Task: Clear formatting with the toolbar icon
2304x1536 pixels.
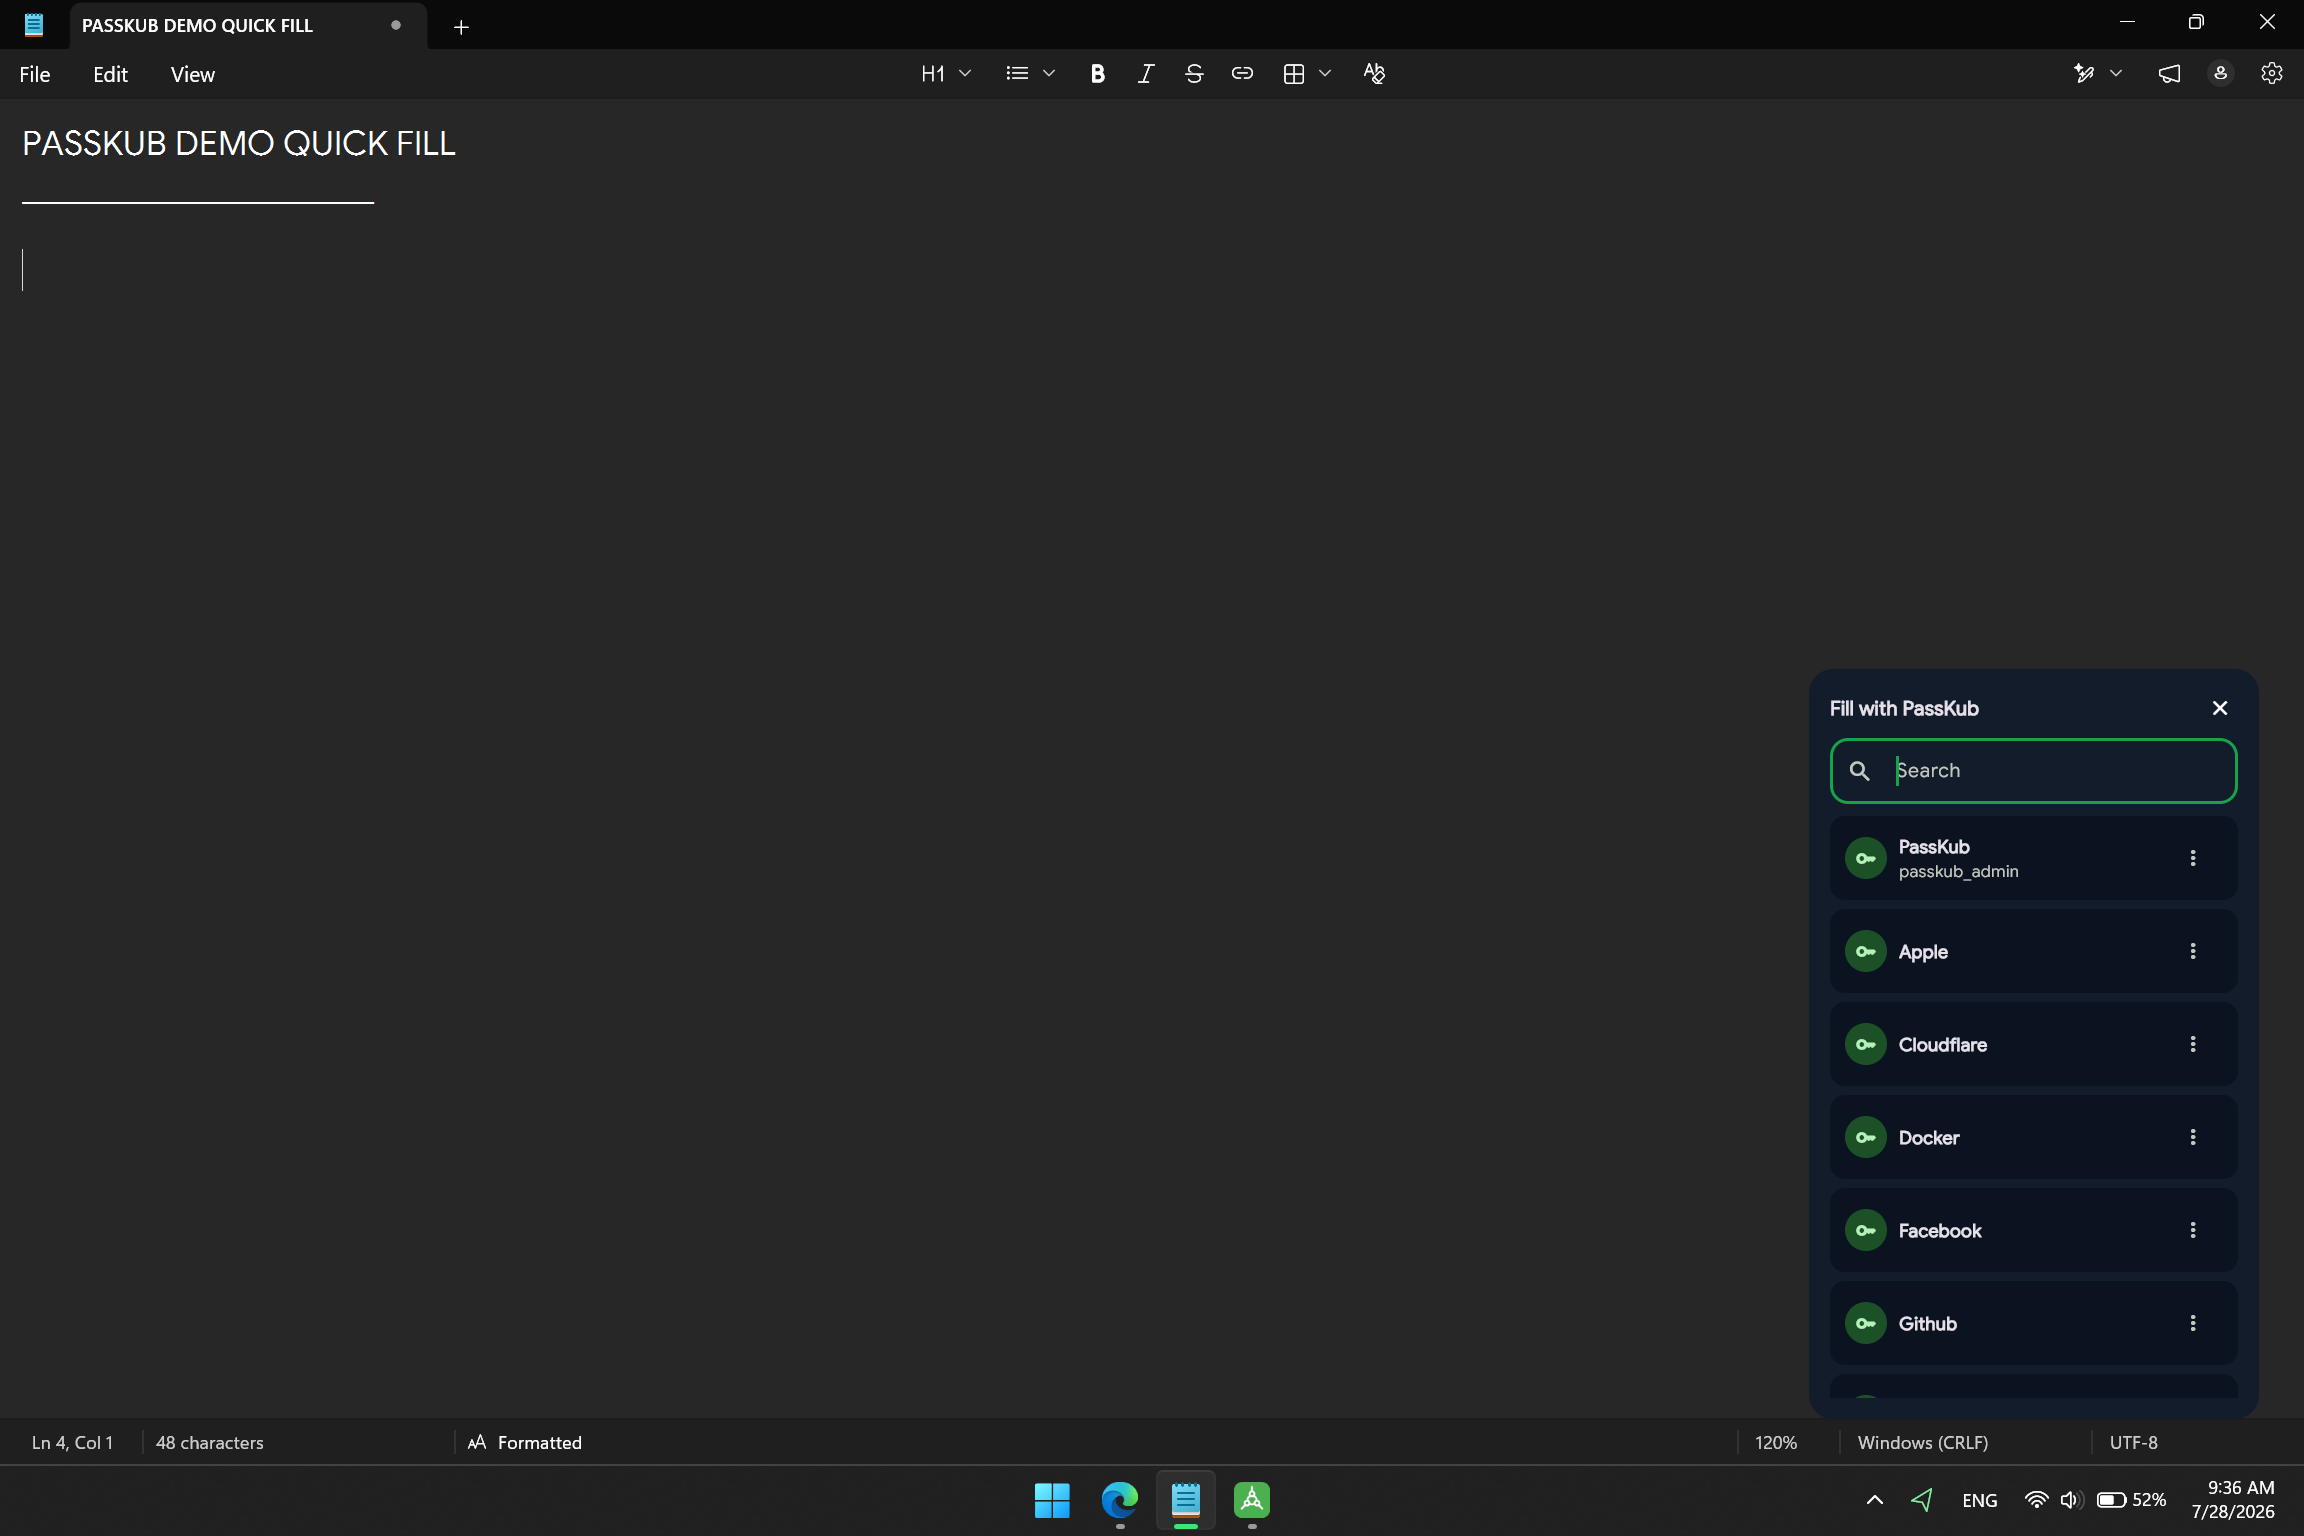Action: 1374,74
